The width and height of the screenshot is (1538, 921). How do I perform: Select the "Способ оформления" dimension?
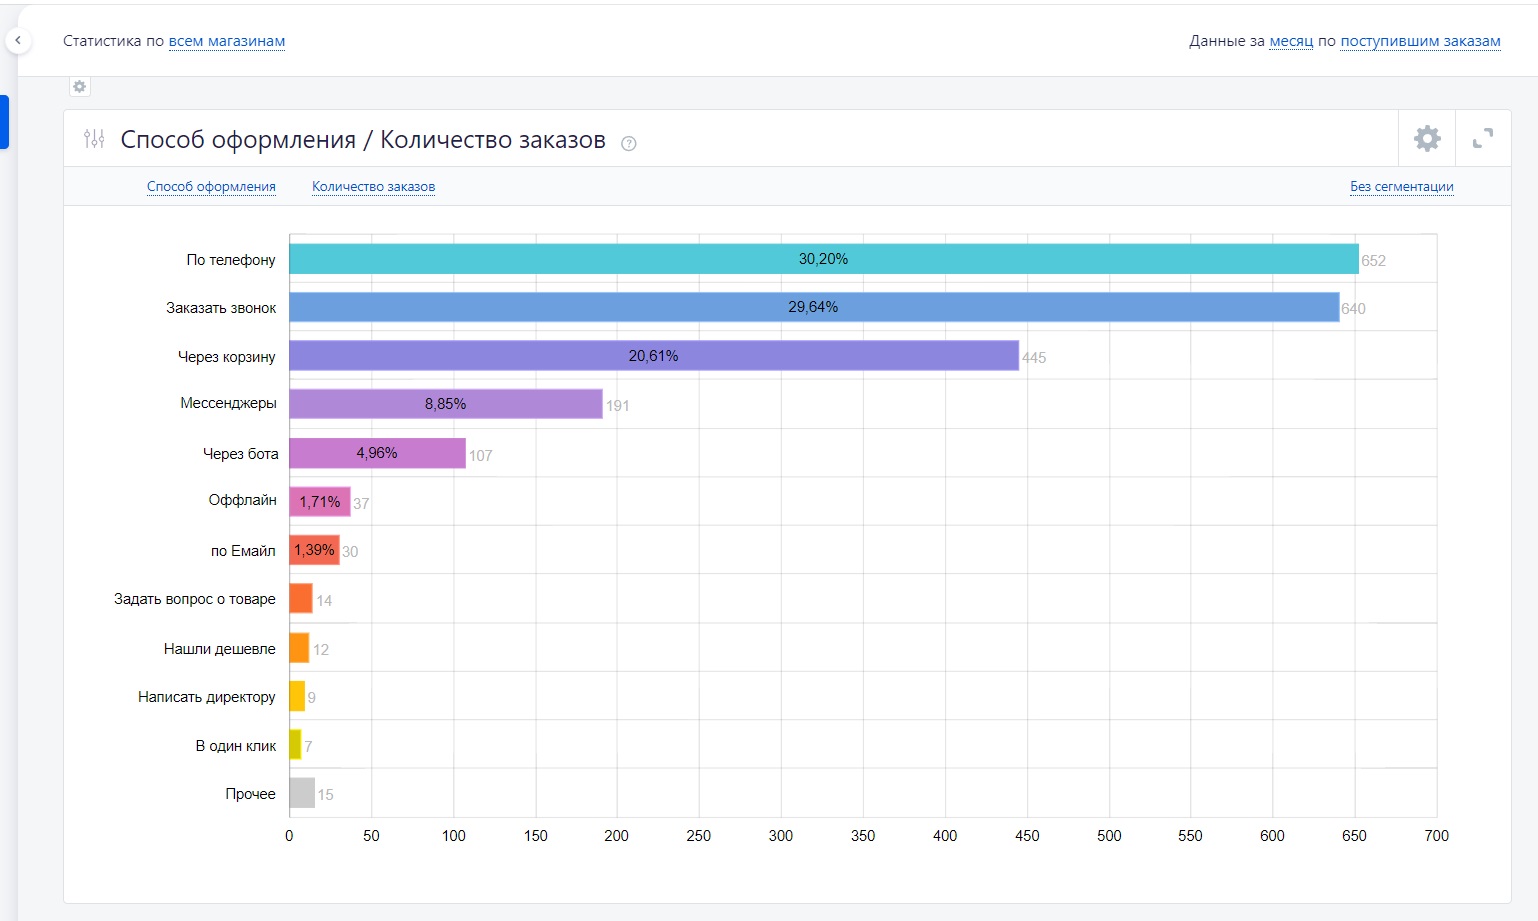click(x=211, y=186)
